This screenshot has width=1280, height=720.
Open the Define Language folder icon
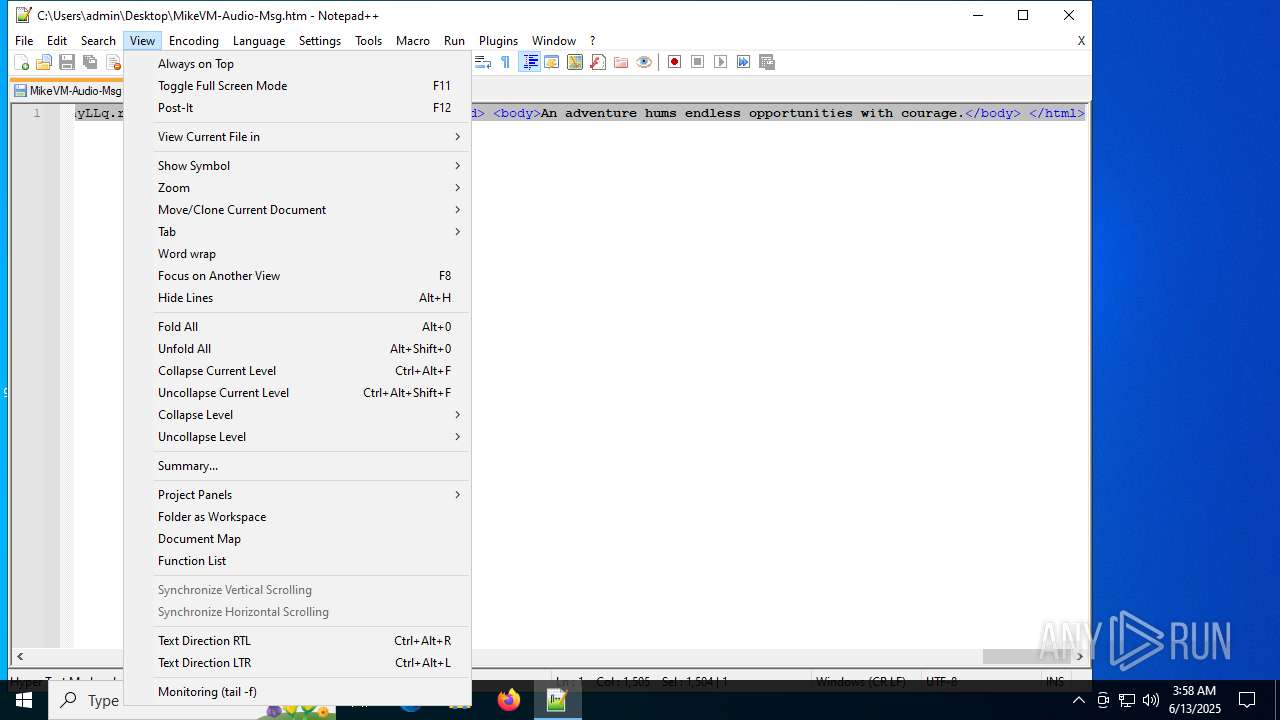(x=551, y=62)
